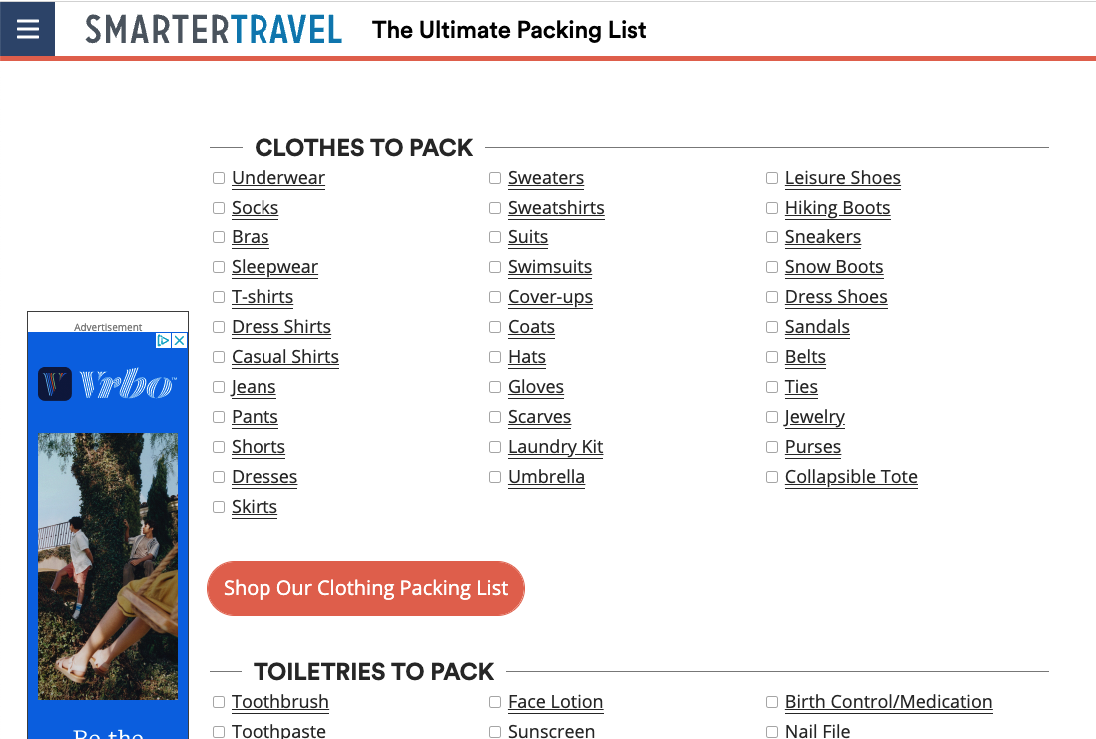Open the Collapsible Tote link
The image size is (1096, 739).
(x=851, y=477)
